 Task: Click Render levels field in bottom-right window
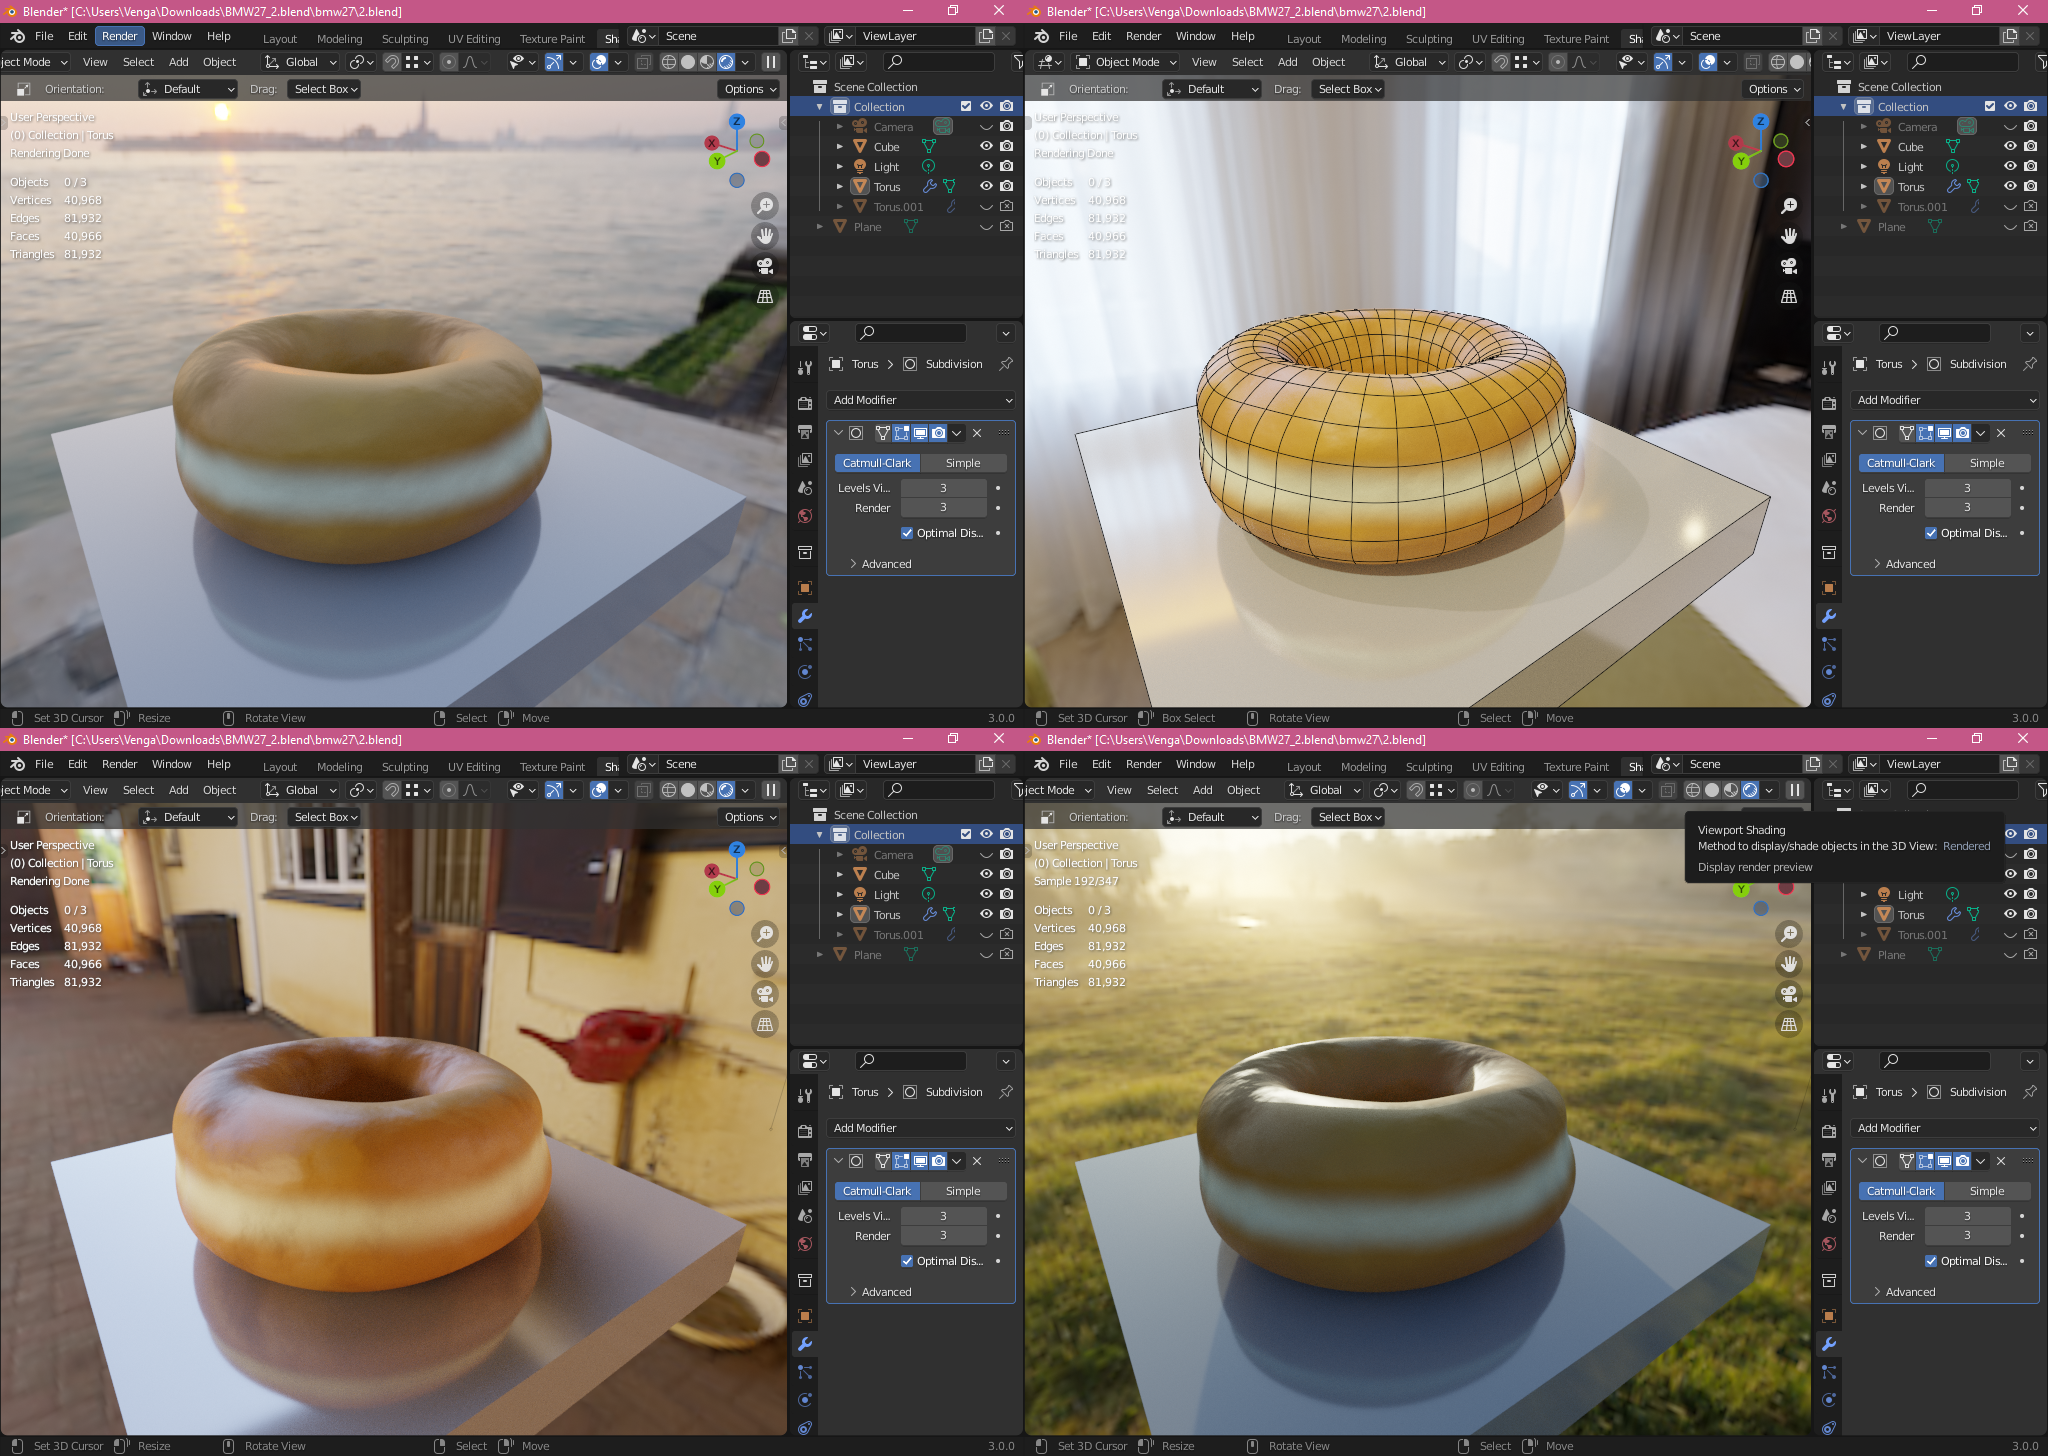coord(1967,1236)
